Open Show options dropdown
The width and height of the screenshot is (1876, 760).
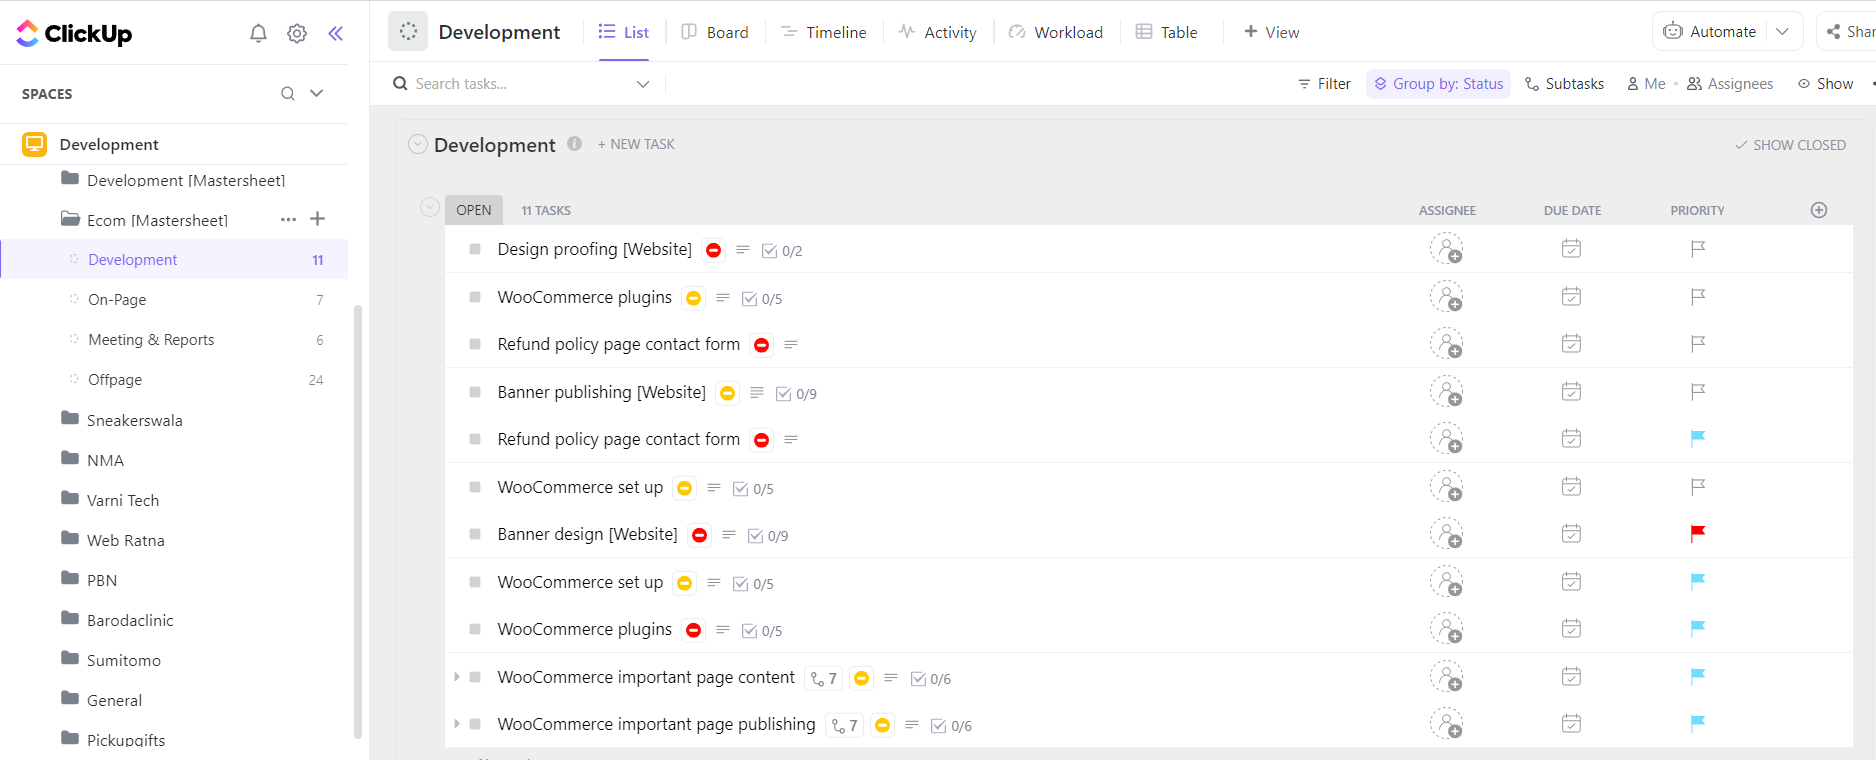pyautogui.click(x=1826, y=84)
